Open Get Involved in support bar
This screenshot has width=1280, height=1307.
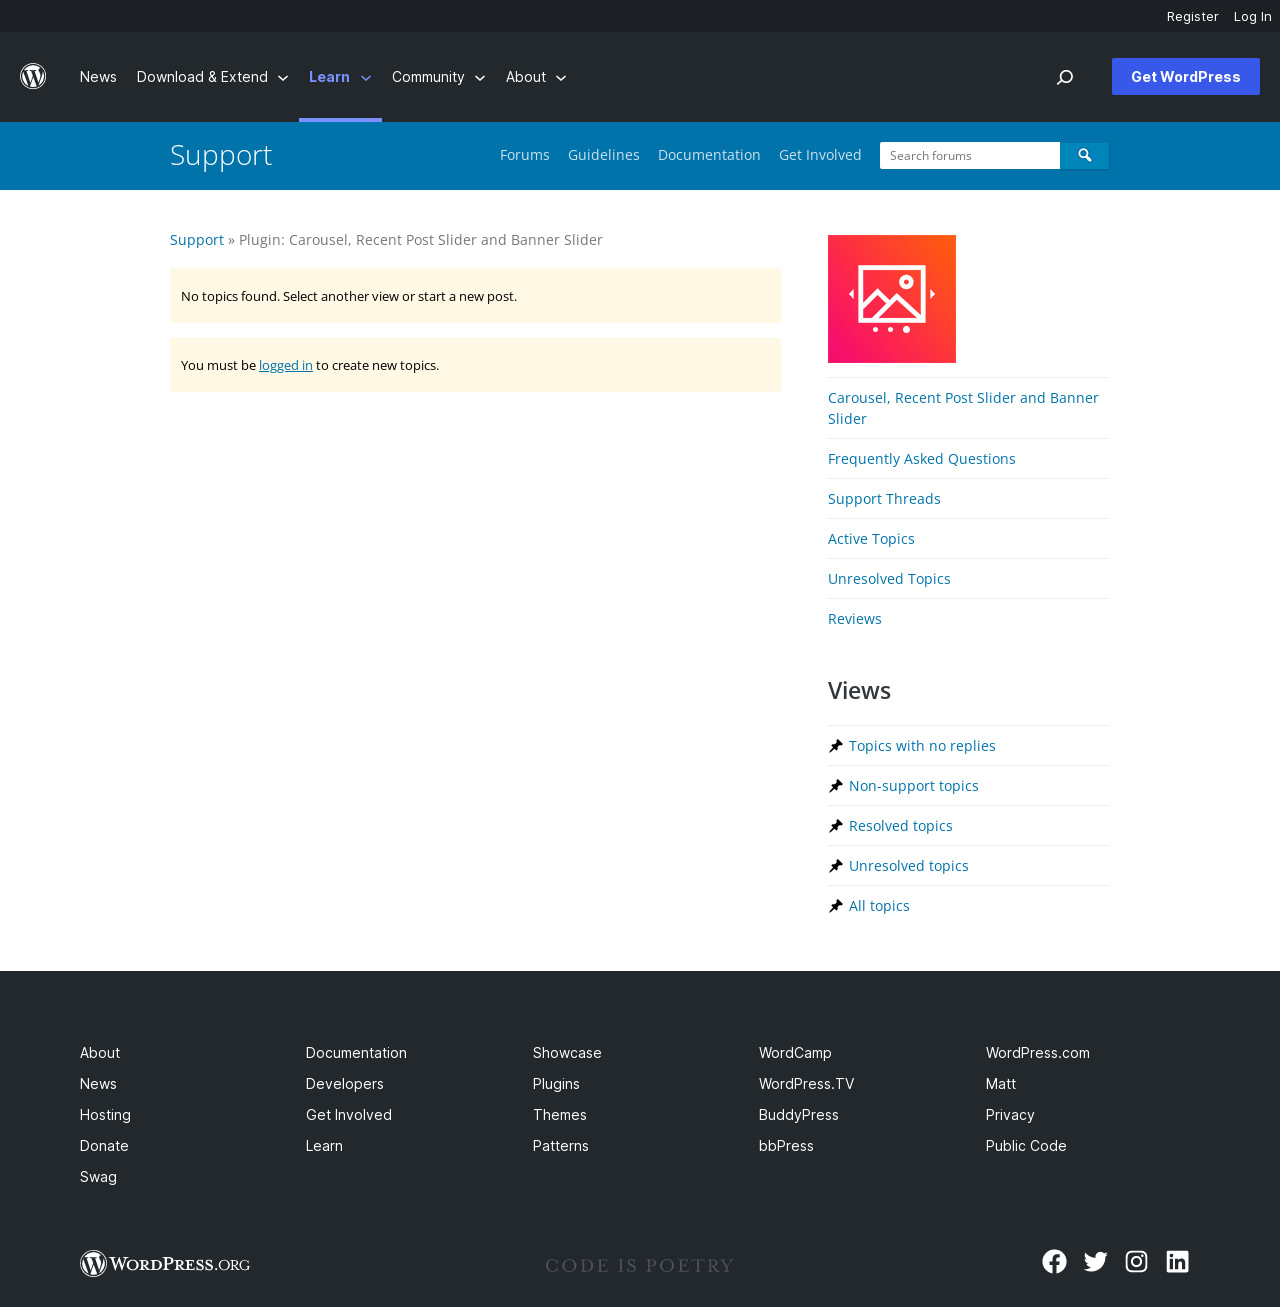pos(820,155)
